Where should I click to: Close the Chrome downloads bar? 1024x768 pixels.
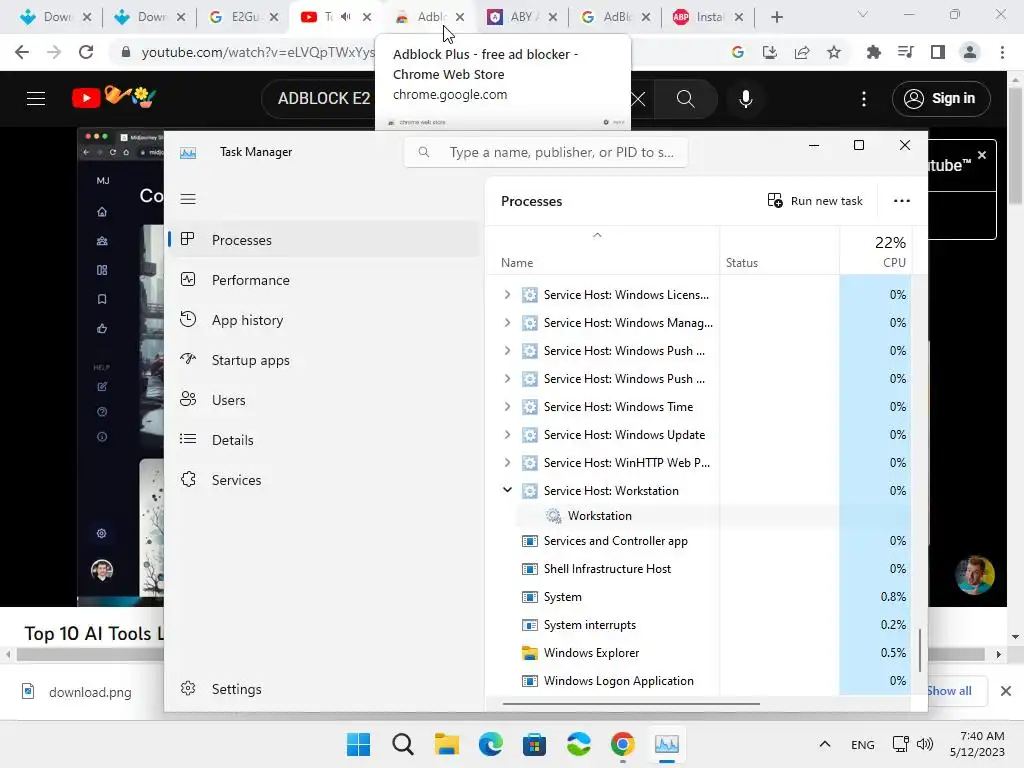pos(1006,691)
